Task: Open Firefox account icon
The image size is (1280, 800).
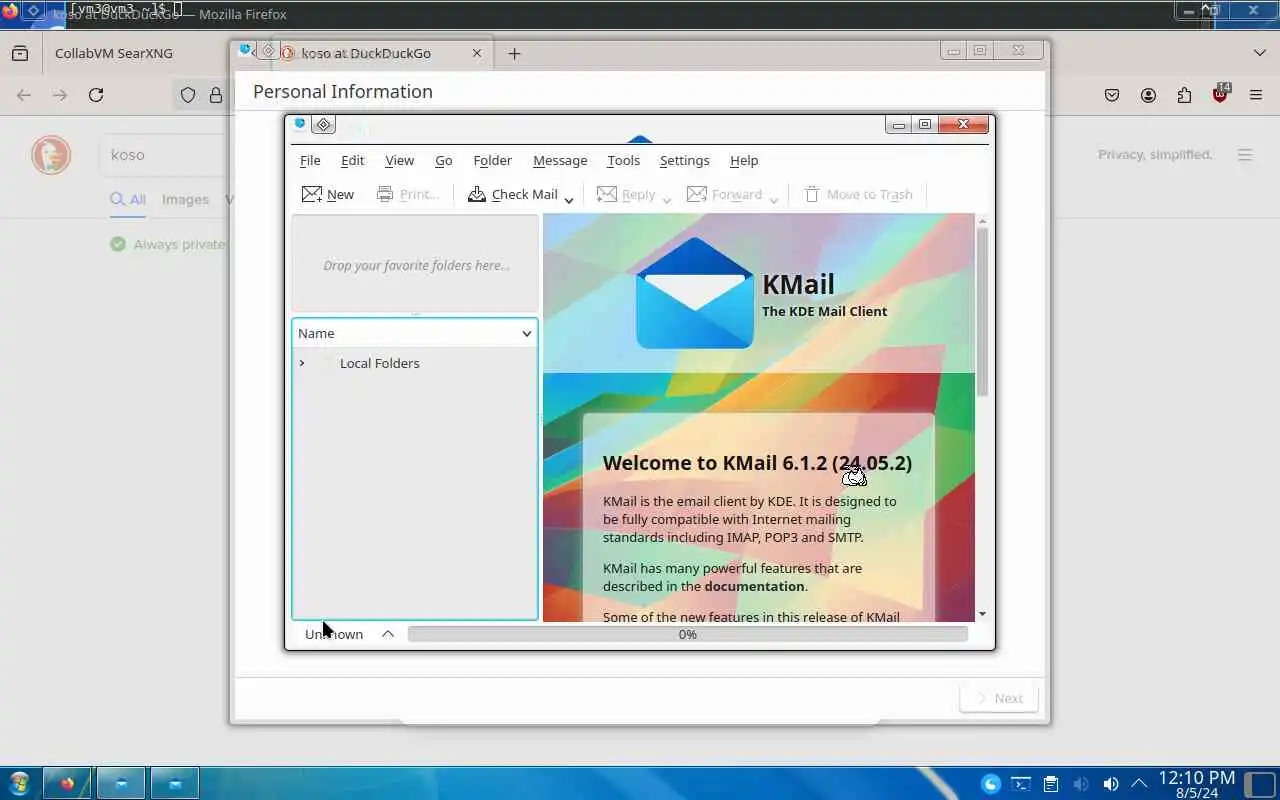Action: click(x=1148, y=95)
